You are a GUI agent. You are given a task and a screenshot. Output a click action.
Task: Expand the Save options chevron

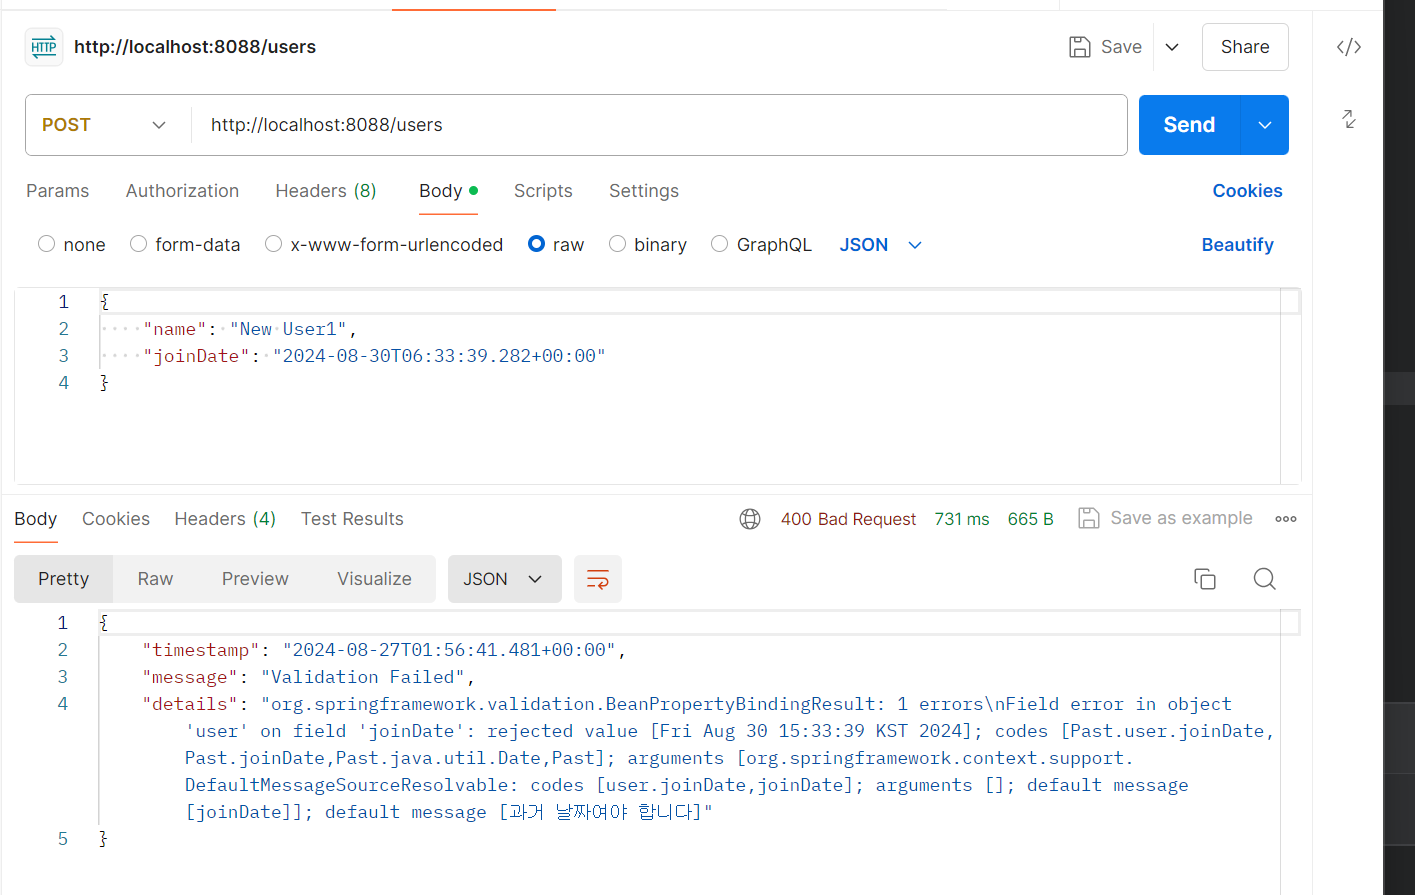coord(1172,47)
